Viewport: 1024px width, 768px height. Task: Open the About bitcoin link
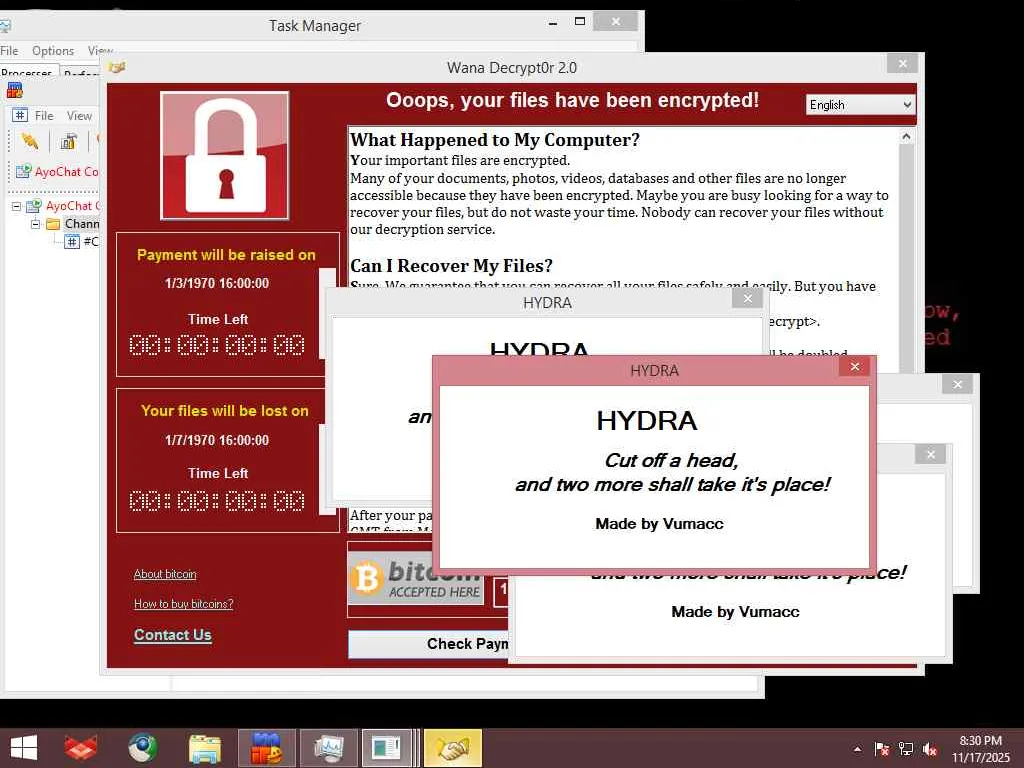click(x=165, y=574)
